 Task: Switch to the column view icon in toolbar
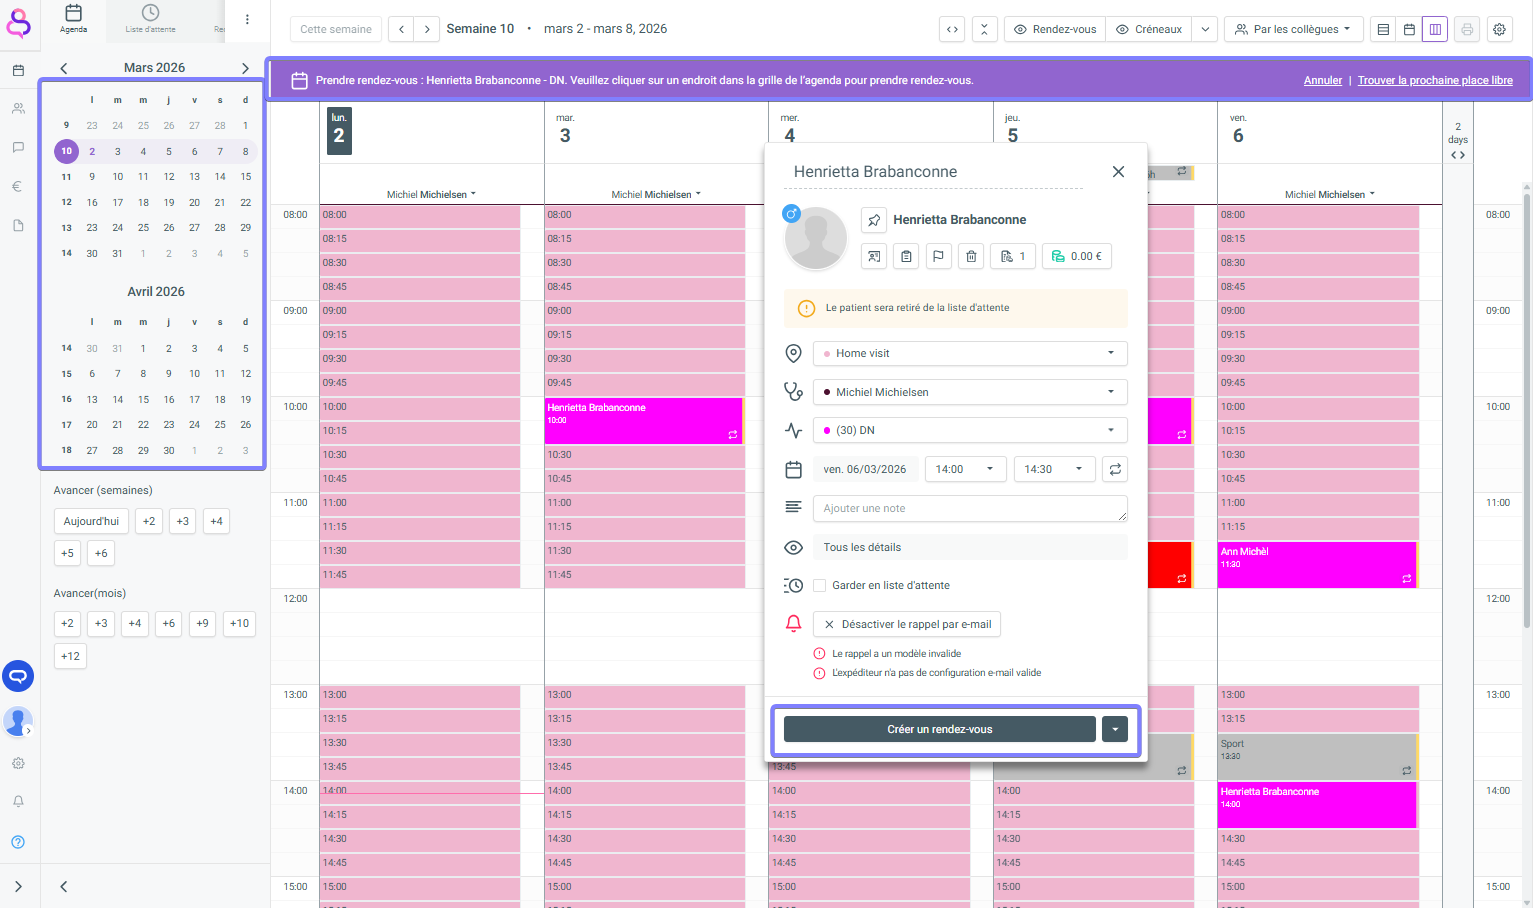click(1435, 29)
